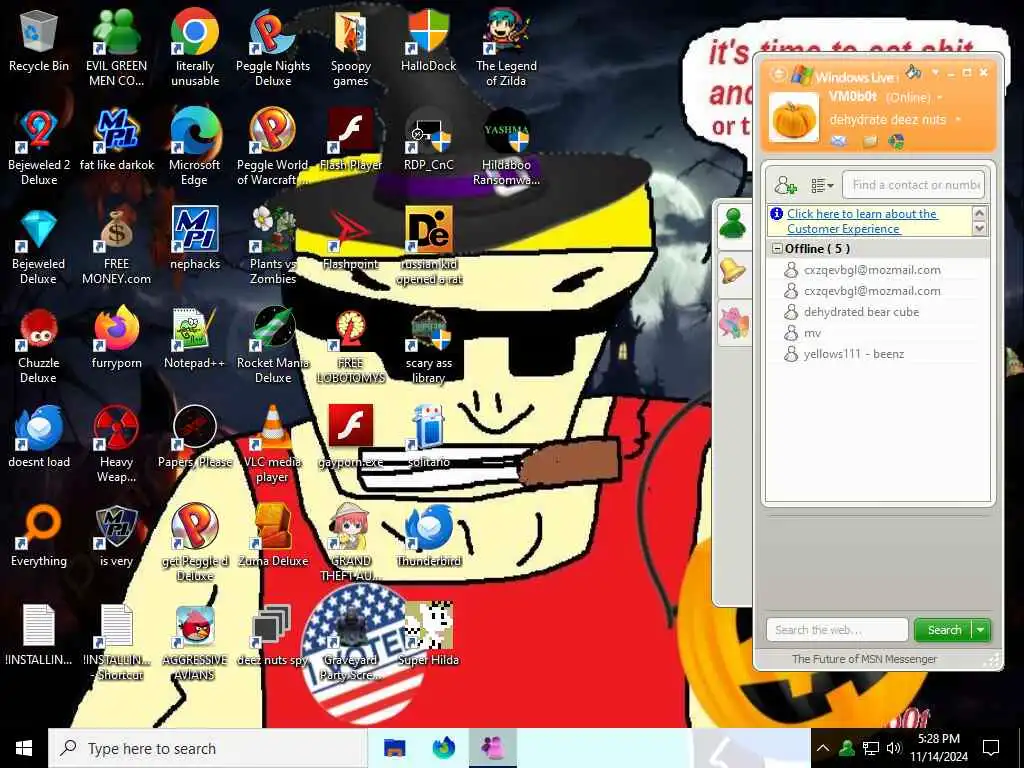Open the contact list layout menu
This screenshot has width=1024, height=768.
click(x=822, y=185)
